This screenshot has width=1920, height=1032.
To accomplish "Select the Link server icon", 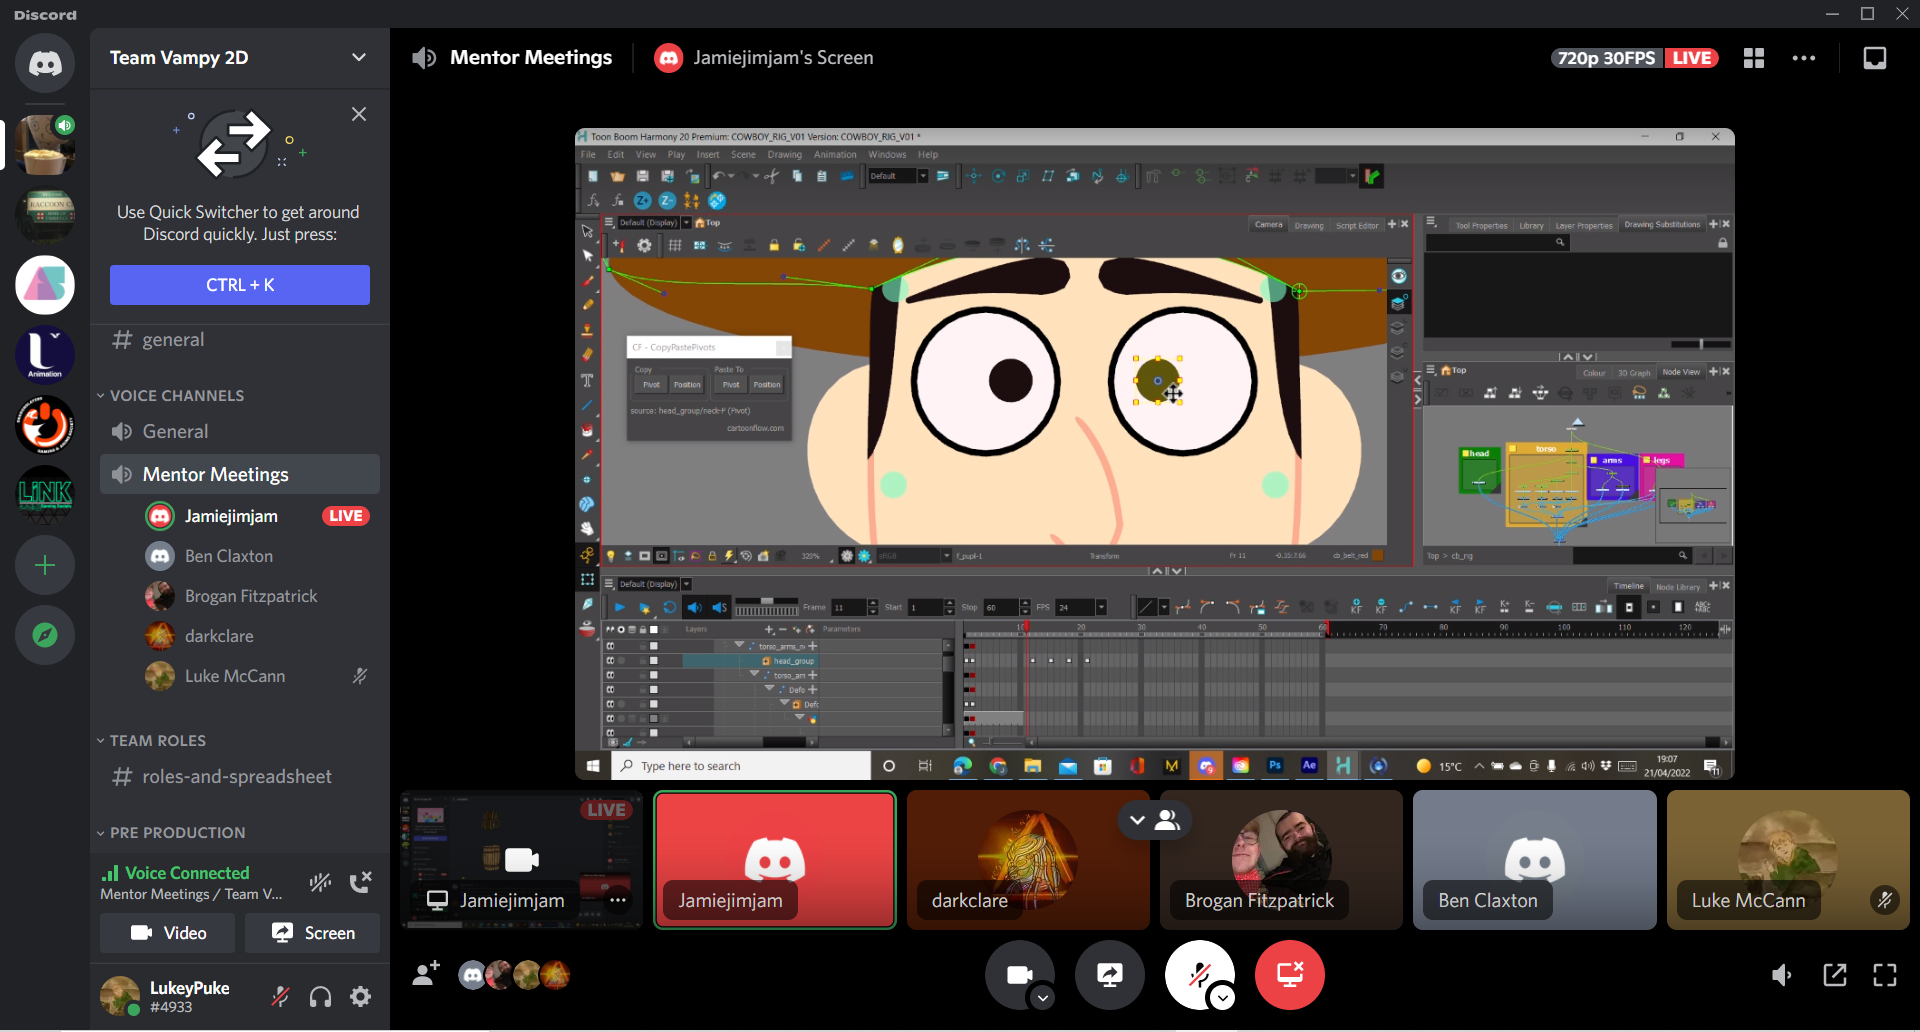I will [x=45, y=494].
